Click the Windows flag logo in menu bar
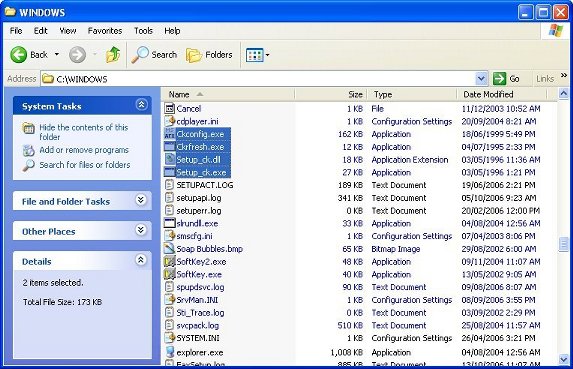Image resolution: width=573 pixels, height=369 pixels. tap(556, 31)
